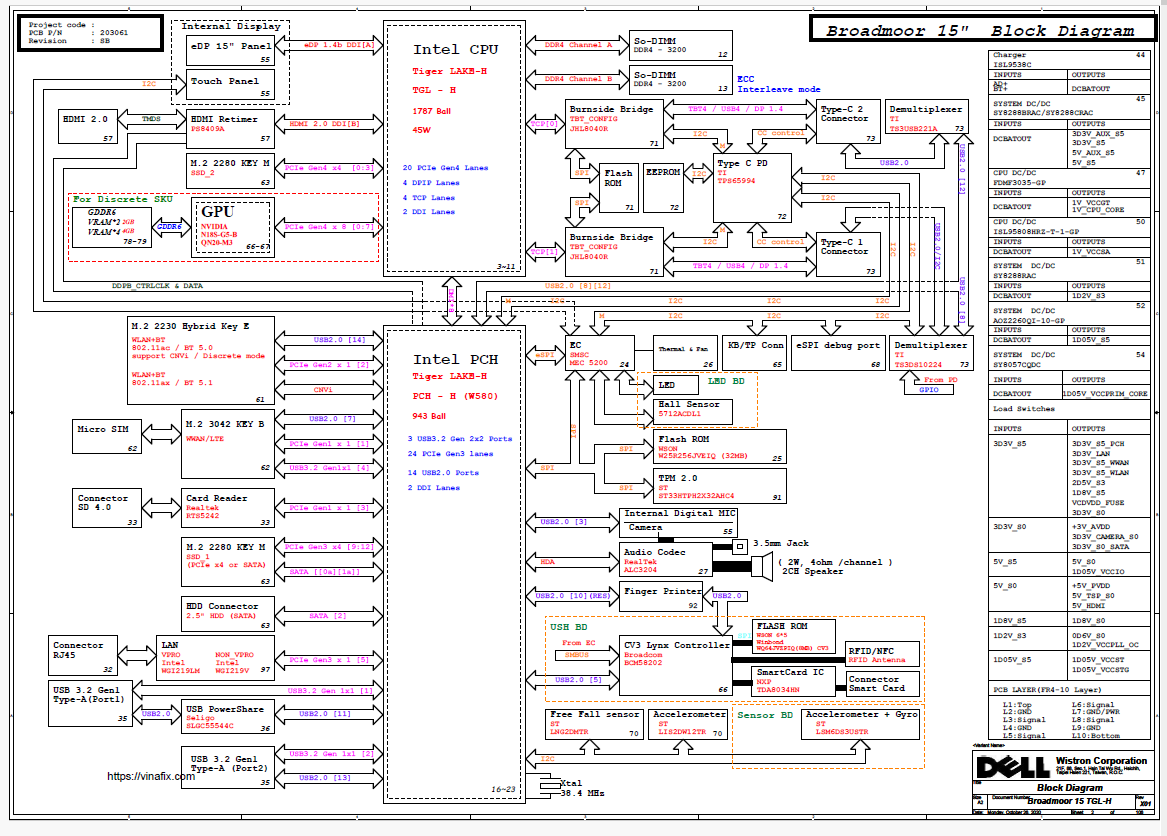This screenshot has width=1167, height=836.
Task: Click the HDMI Retimer block
Action: click(230, 128)
